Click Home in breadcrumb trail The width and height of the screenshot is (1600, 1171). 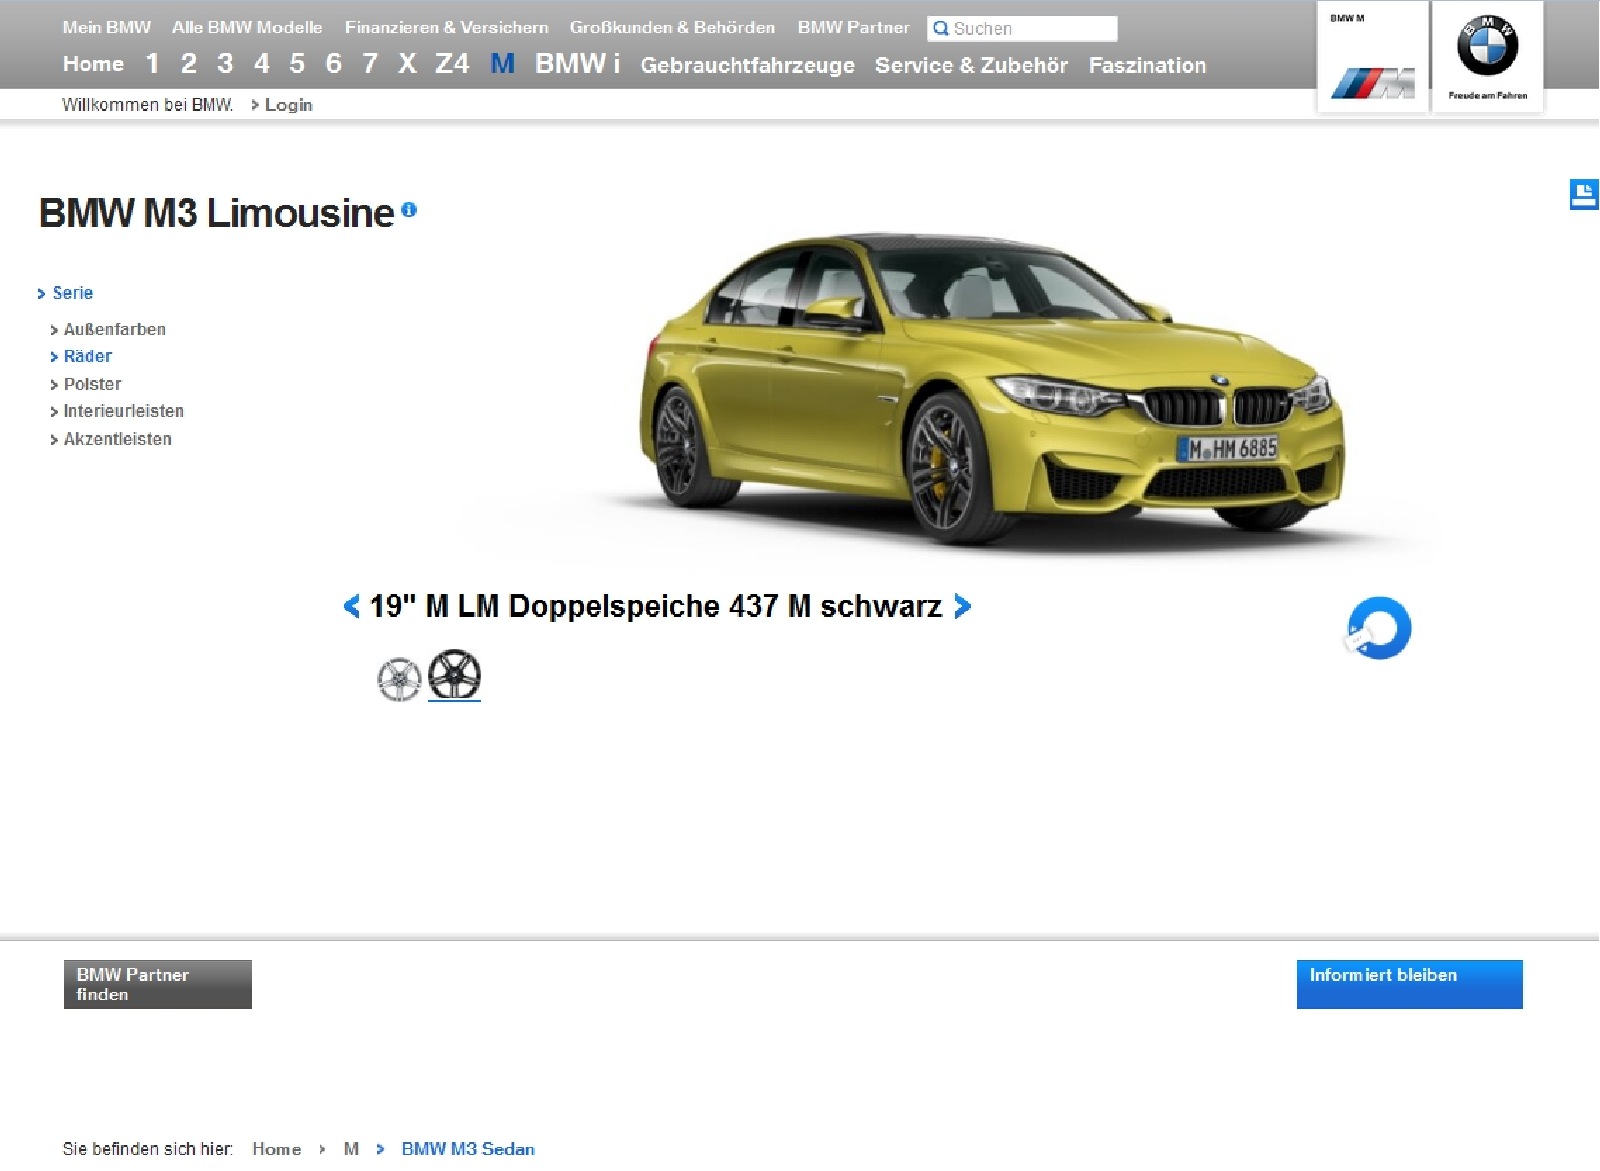(277, 1149)
